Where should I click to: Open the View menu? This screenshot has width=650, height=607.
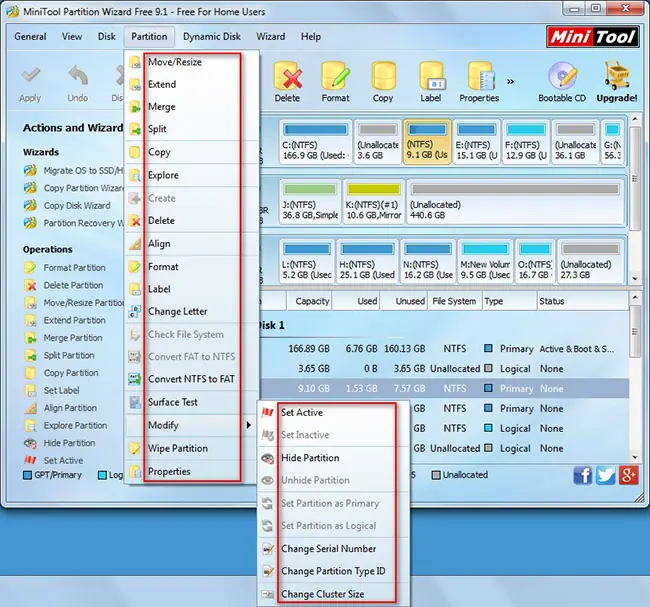pos(72,36)
